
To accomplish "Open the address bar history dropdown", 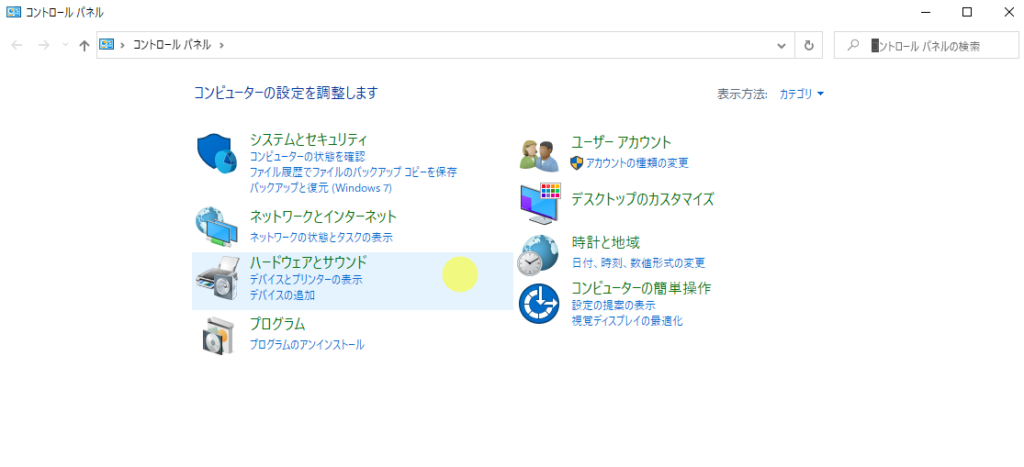I will tap(782, 45).
